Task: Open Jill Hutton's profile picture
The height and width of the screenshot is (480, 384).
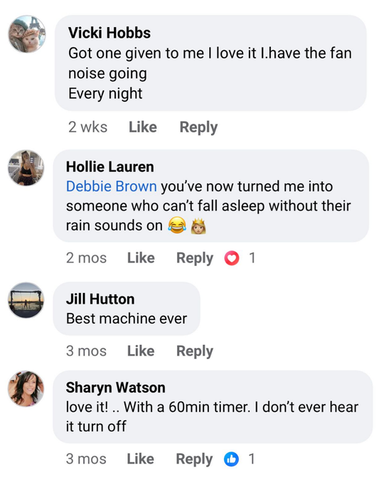Action: click(26, 300)
